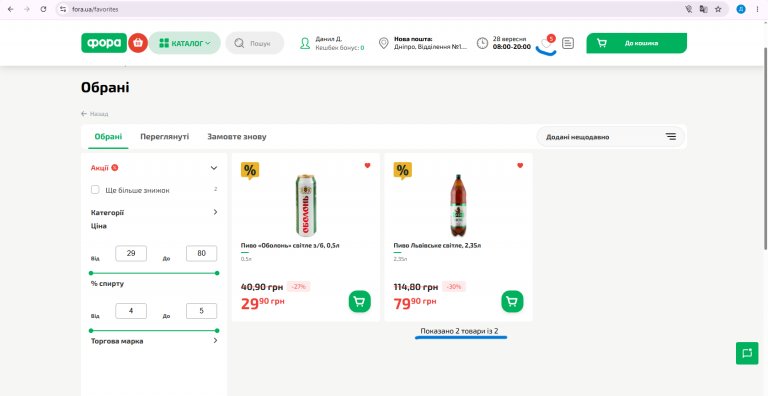This screenshot has width=768, height=396.
Task: Click the search field Пошук
Action: (x=255, y=43)
